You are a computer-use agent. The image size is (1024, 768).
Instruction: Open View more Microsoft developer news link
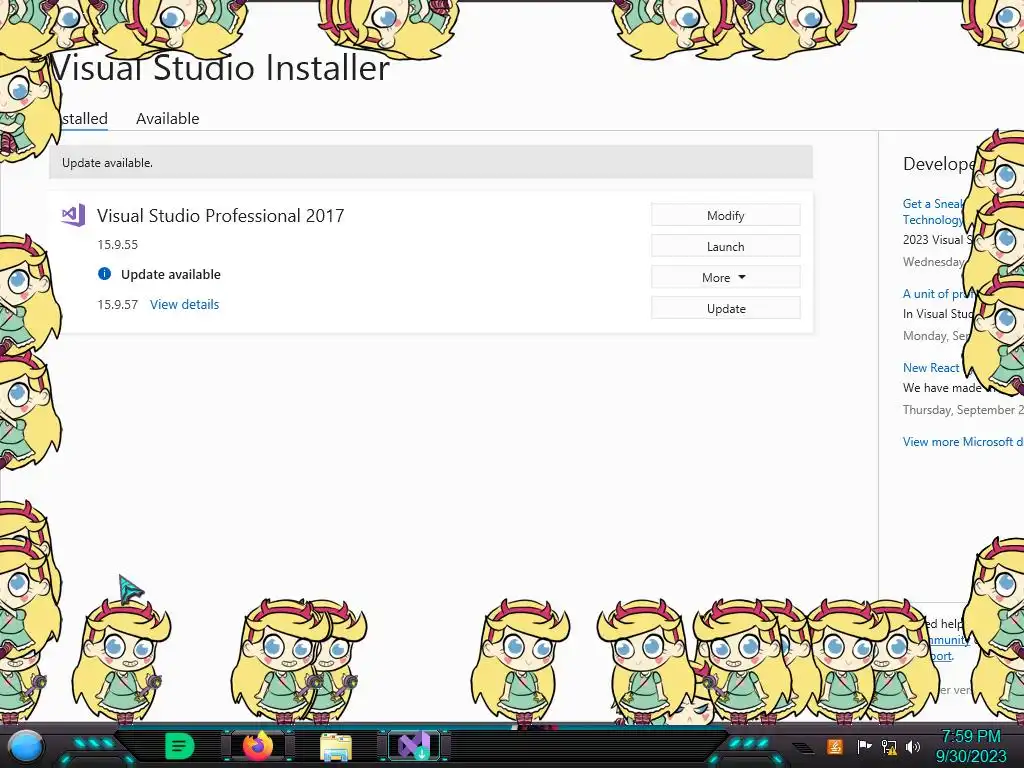pos(963,442)
